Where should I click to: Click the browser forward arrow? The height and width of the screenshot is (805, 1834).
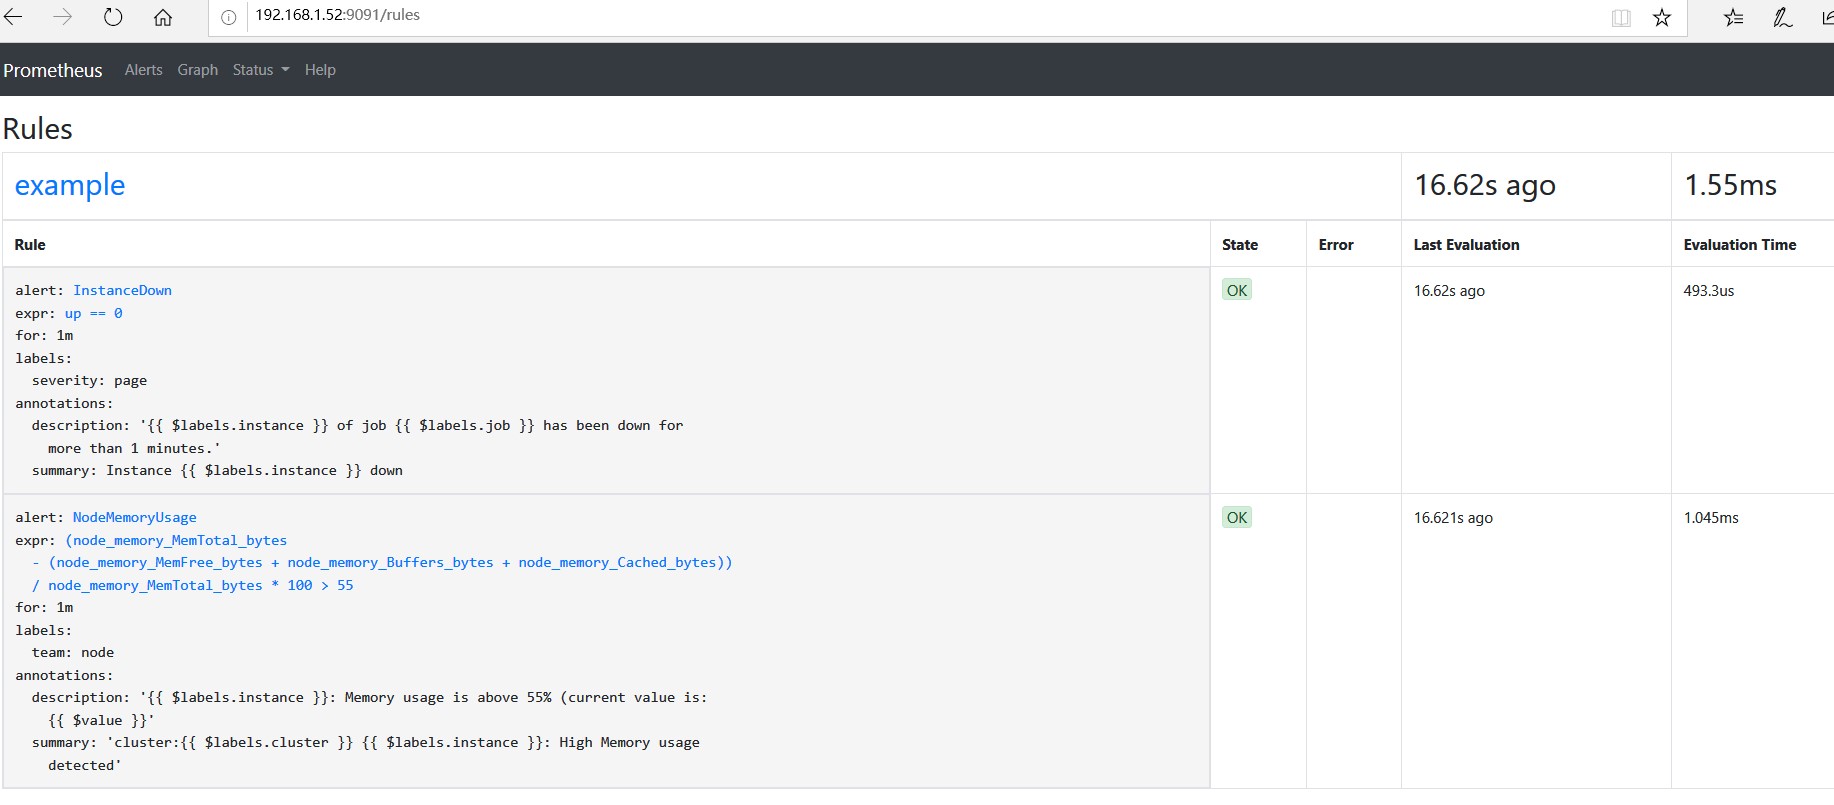[63, 17]
